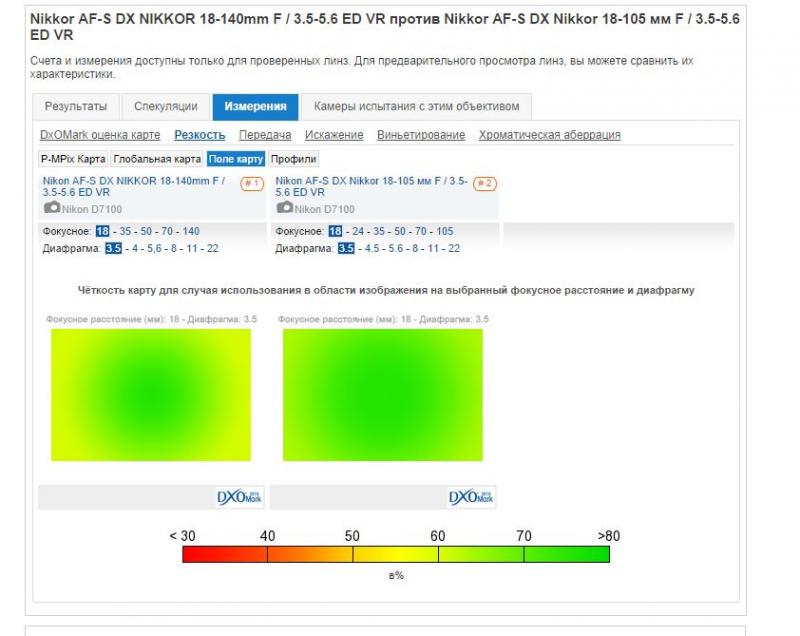Select the P-MPix Карта view
Image resolution: width=800 pixels, height=636 pixels.
73,159
